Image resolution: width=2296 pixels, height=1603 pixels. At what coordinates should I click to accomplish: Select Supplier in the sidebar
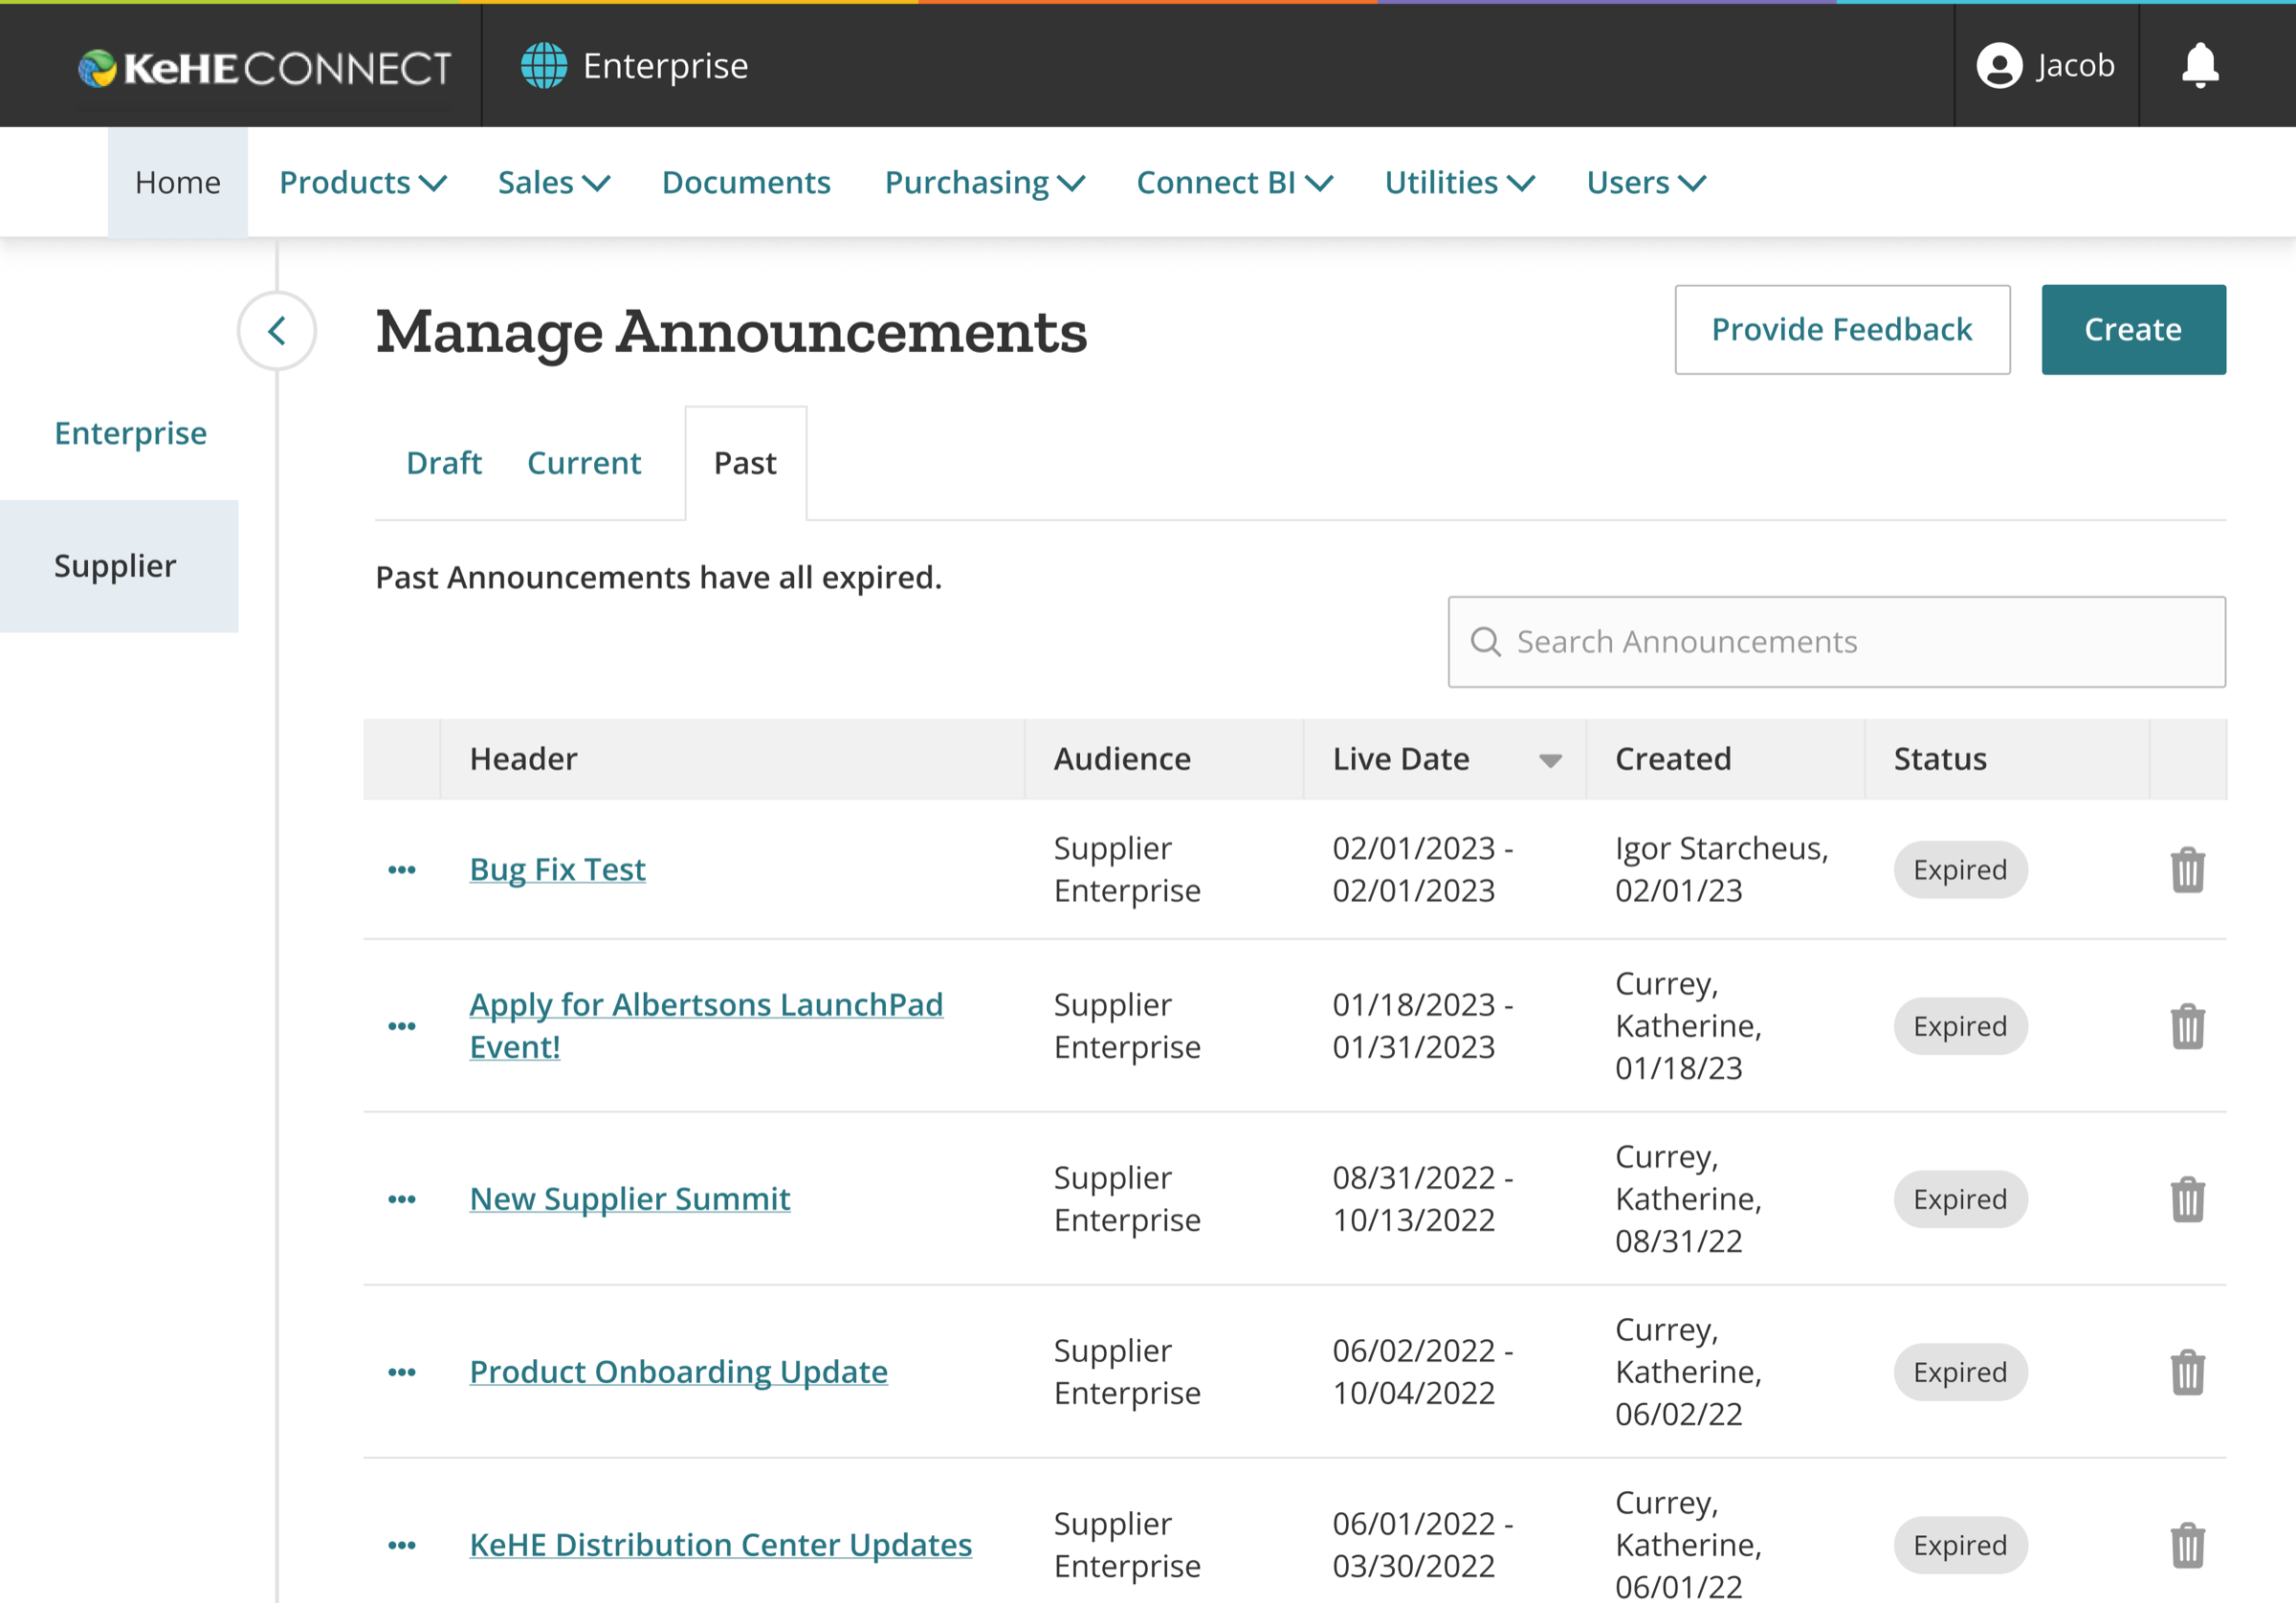point(119,566)
